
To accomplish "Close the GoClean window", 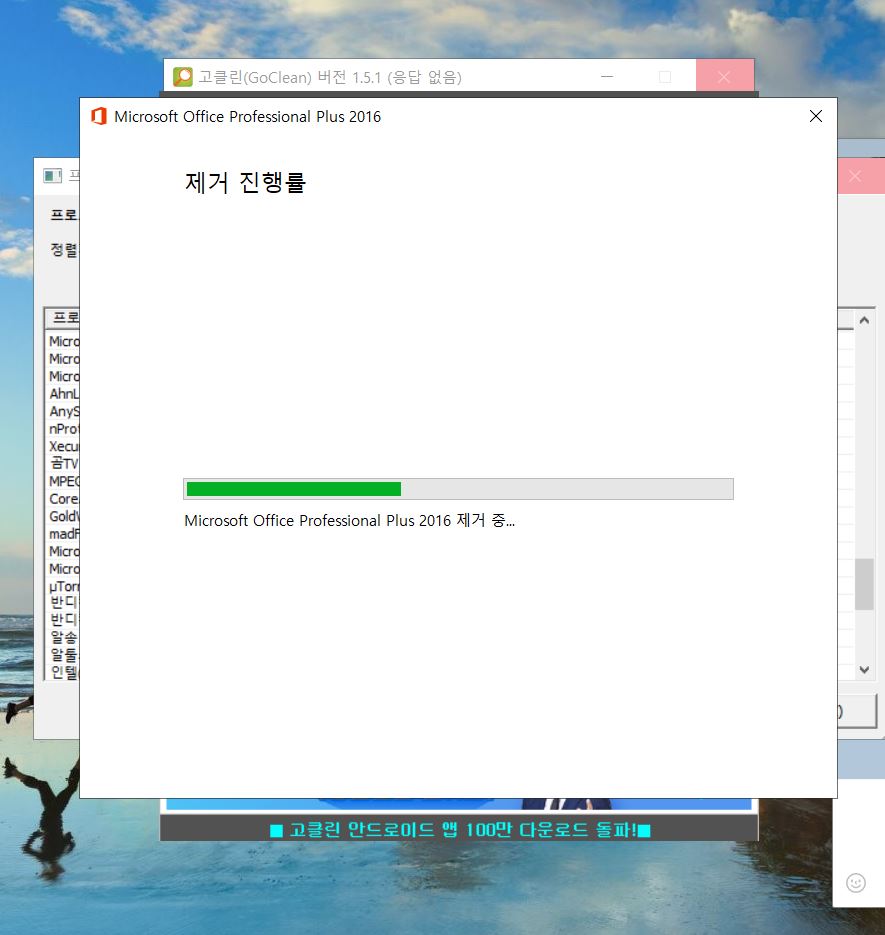I will (725, 77).
